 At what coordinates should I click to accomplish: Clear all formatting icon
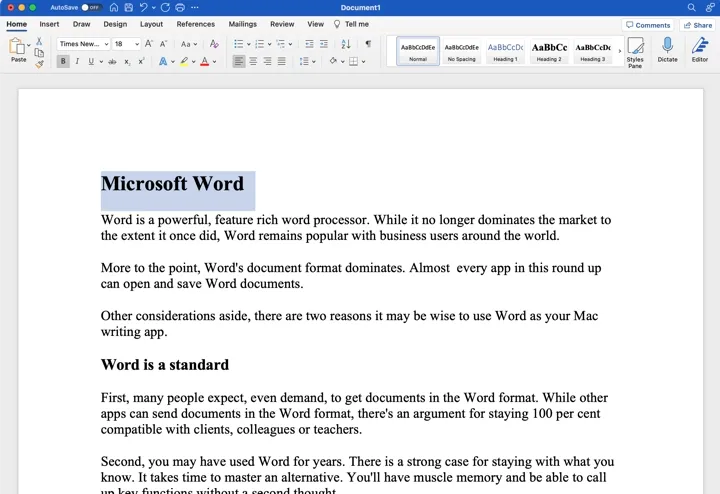tap(214, 44)
